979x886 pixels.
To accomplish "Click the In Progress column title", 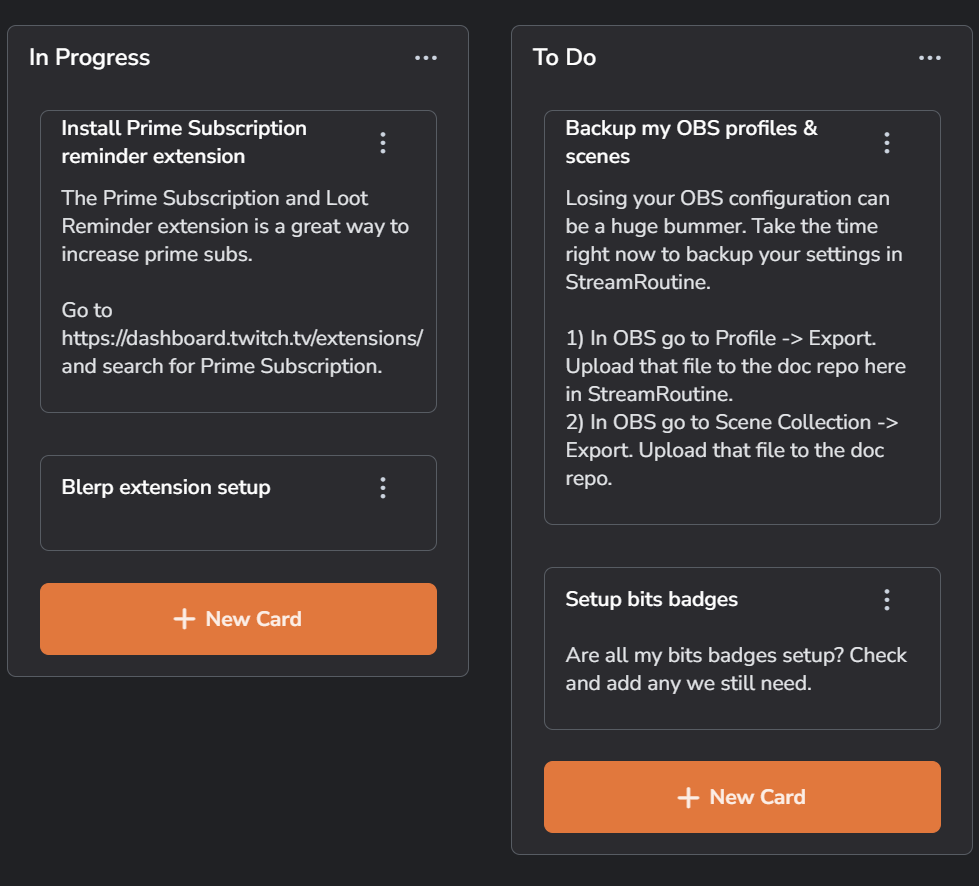I will pos(89,57).
